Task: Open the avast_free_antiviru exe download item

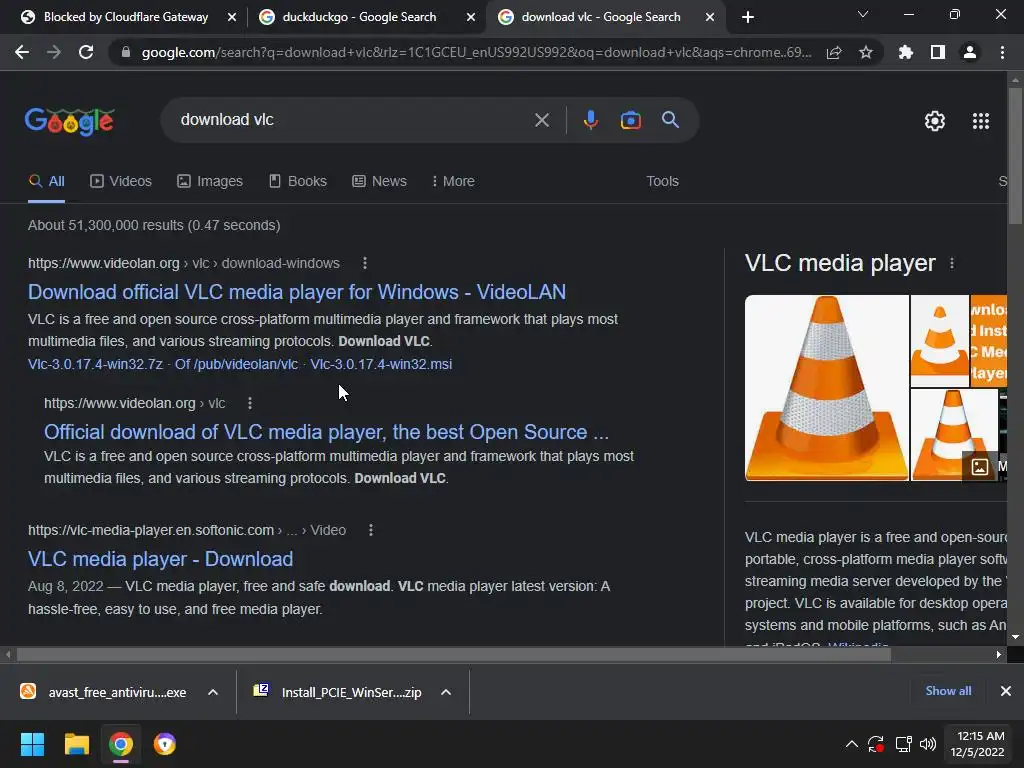Action: point(104,692)
